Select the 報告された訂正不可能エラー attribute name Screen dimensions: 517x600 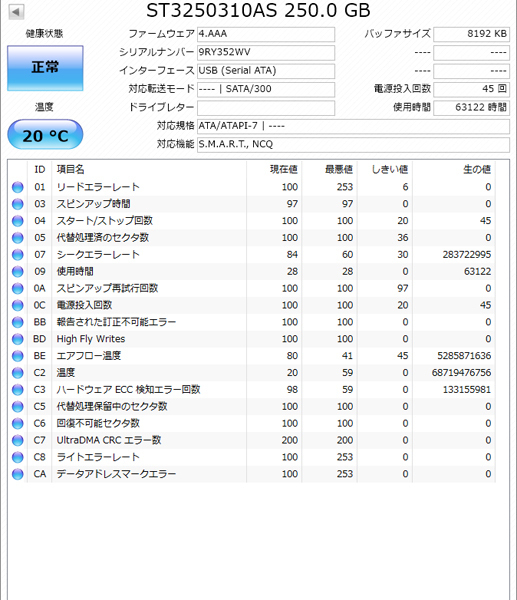click(x=116, y=322)
